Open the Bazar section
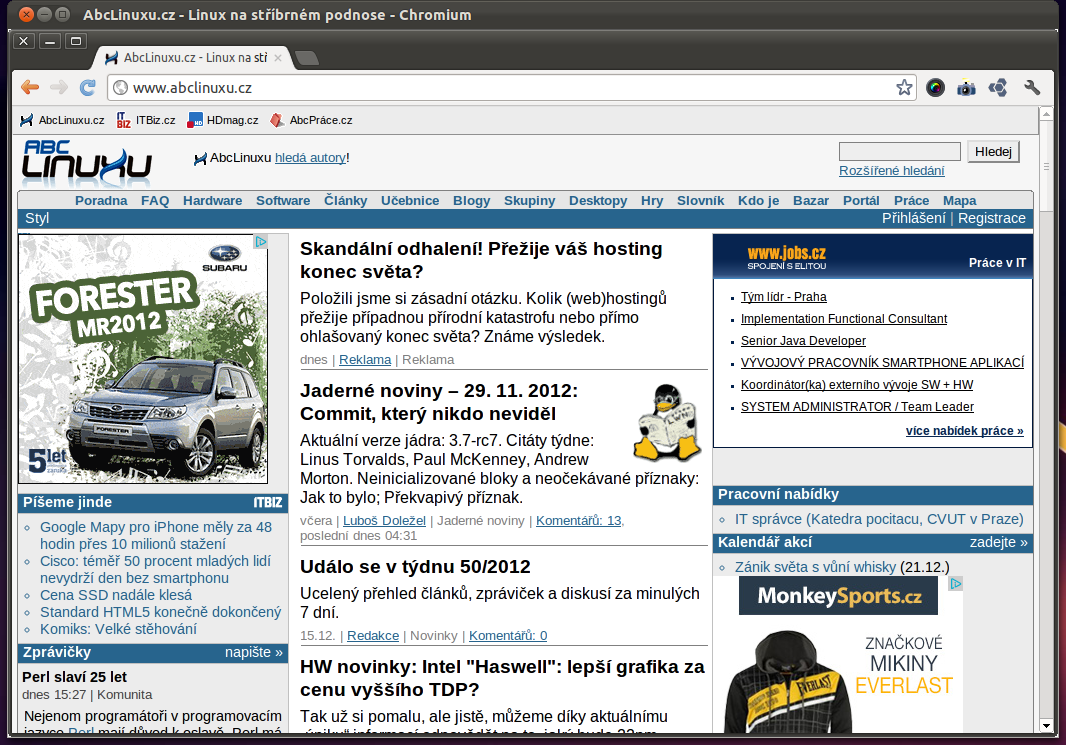1066x745 pixels. (x=811, y=201)
